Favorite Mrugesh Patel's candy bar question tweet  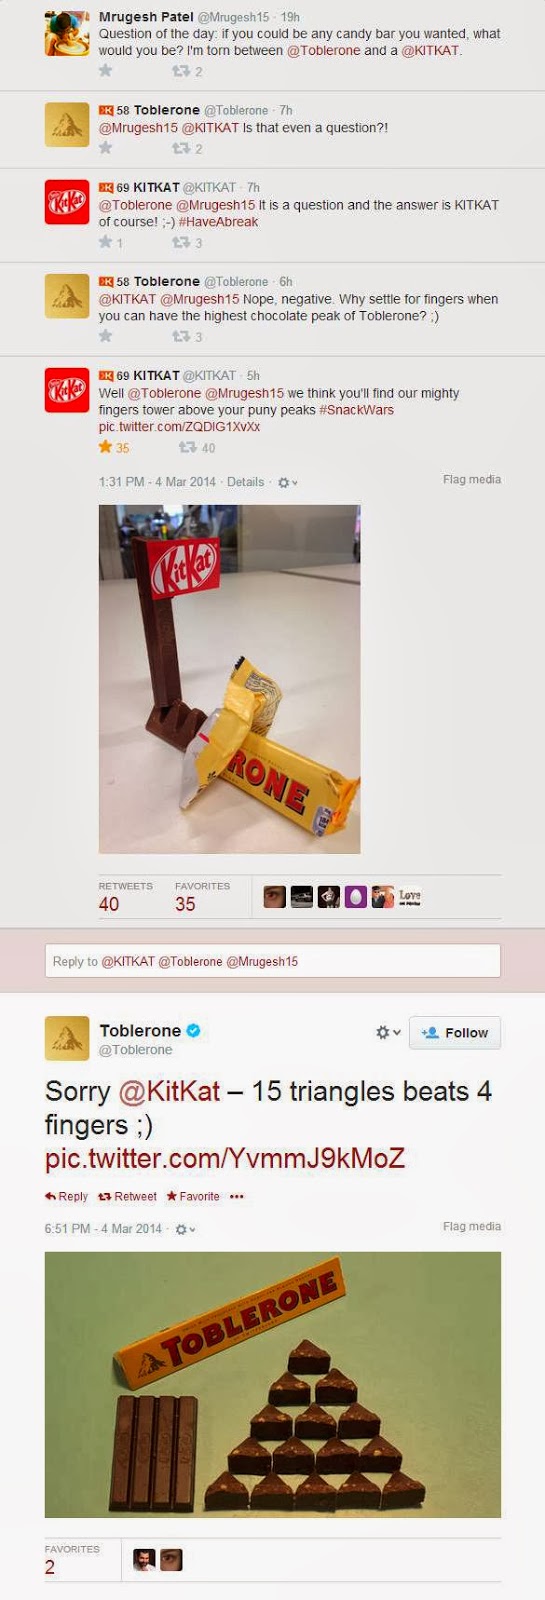105,71
